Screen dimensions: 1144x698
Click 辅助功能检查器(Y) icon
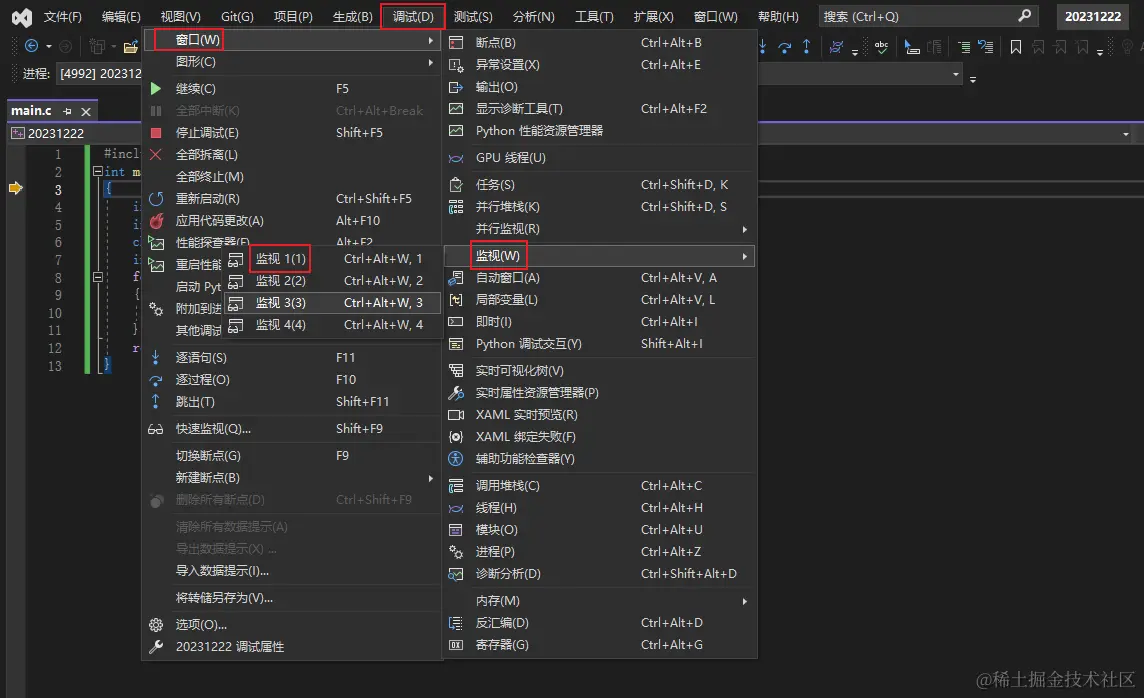pyautogui.click(x=456, y=459)
